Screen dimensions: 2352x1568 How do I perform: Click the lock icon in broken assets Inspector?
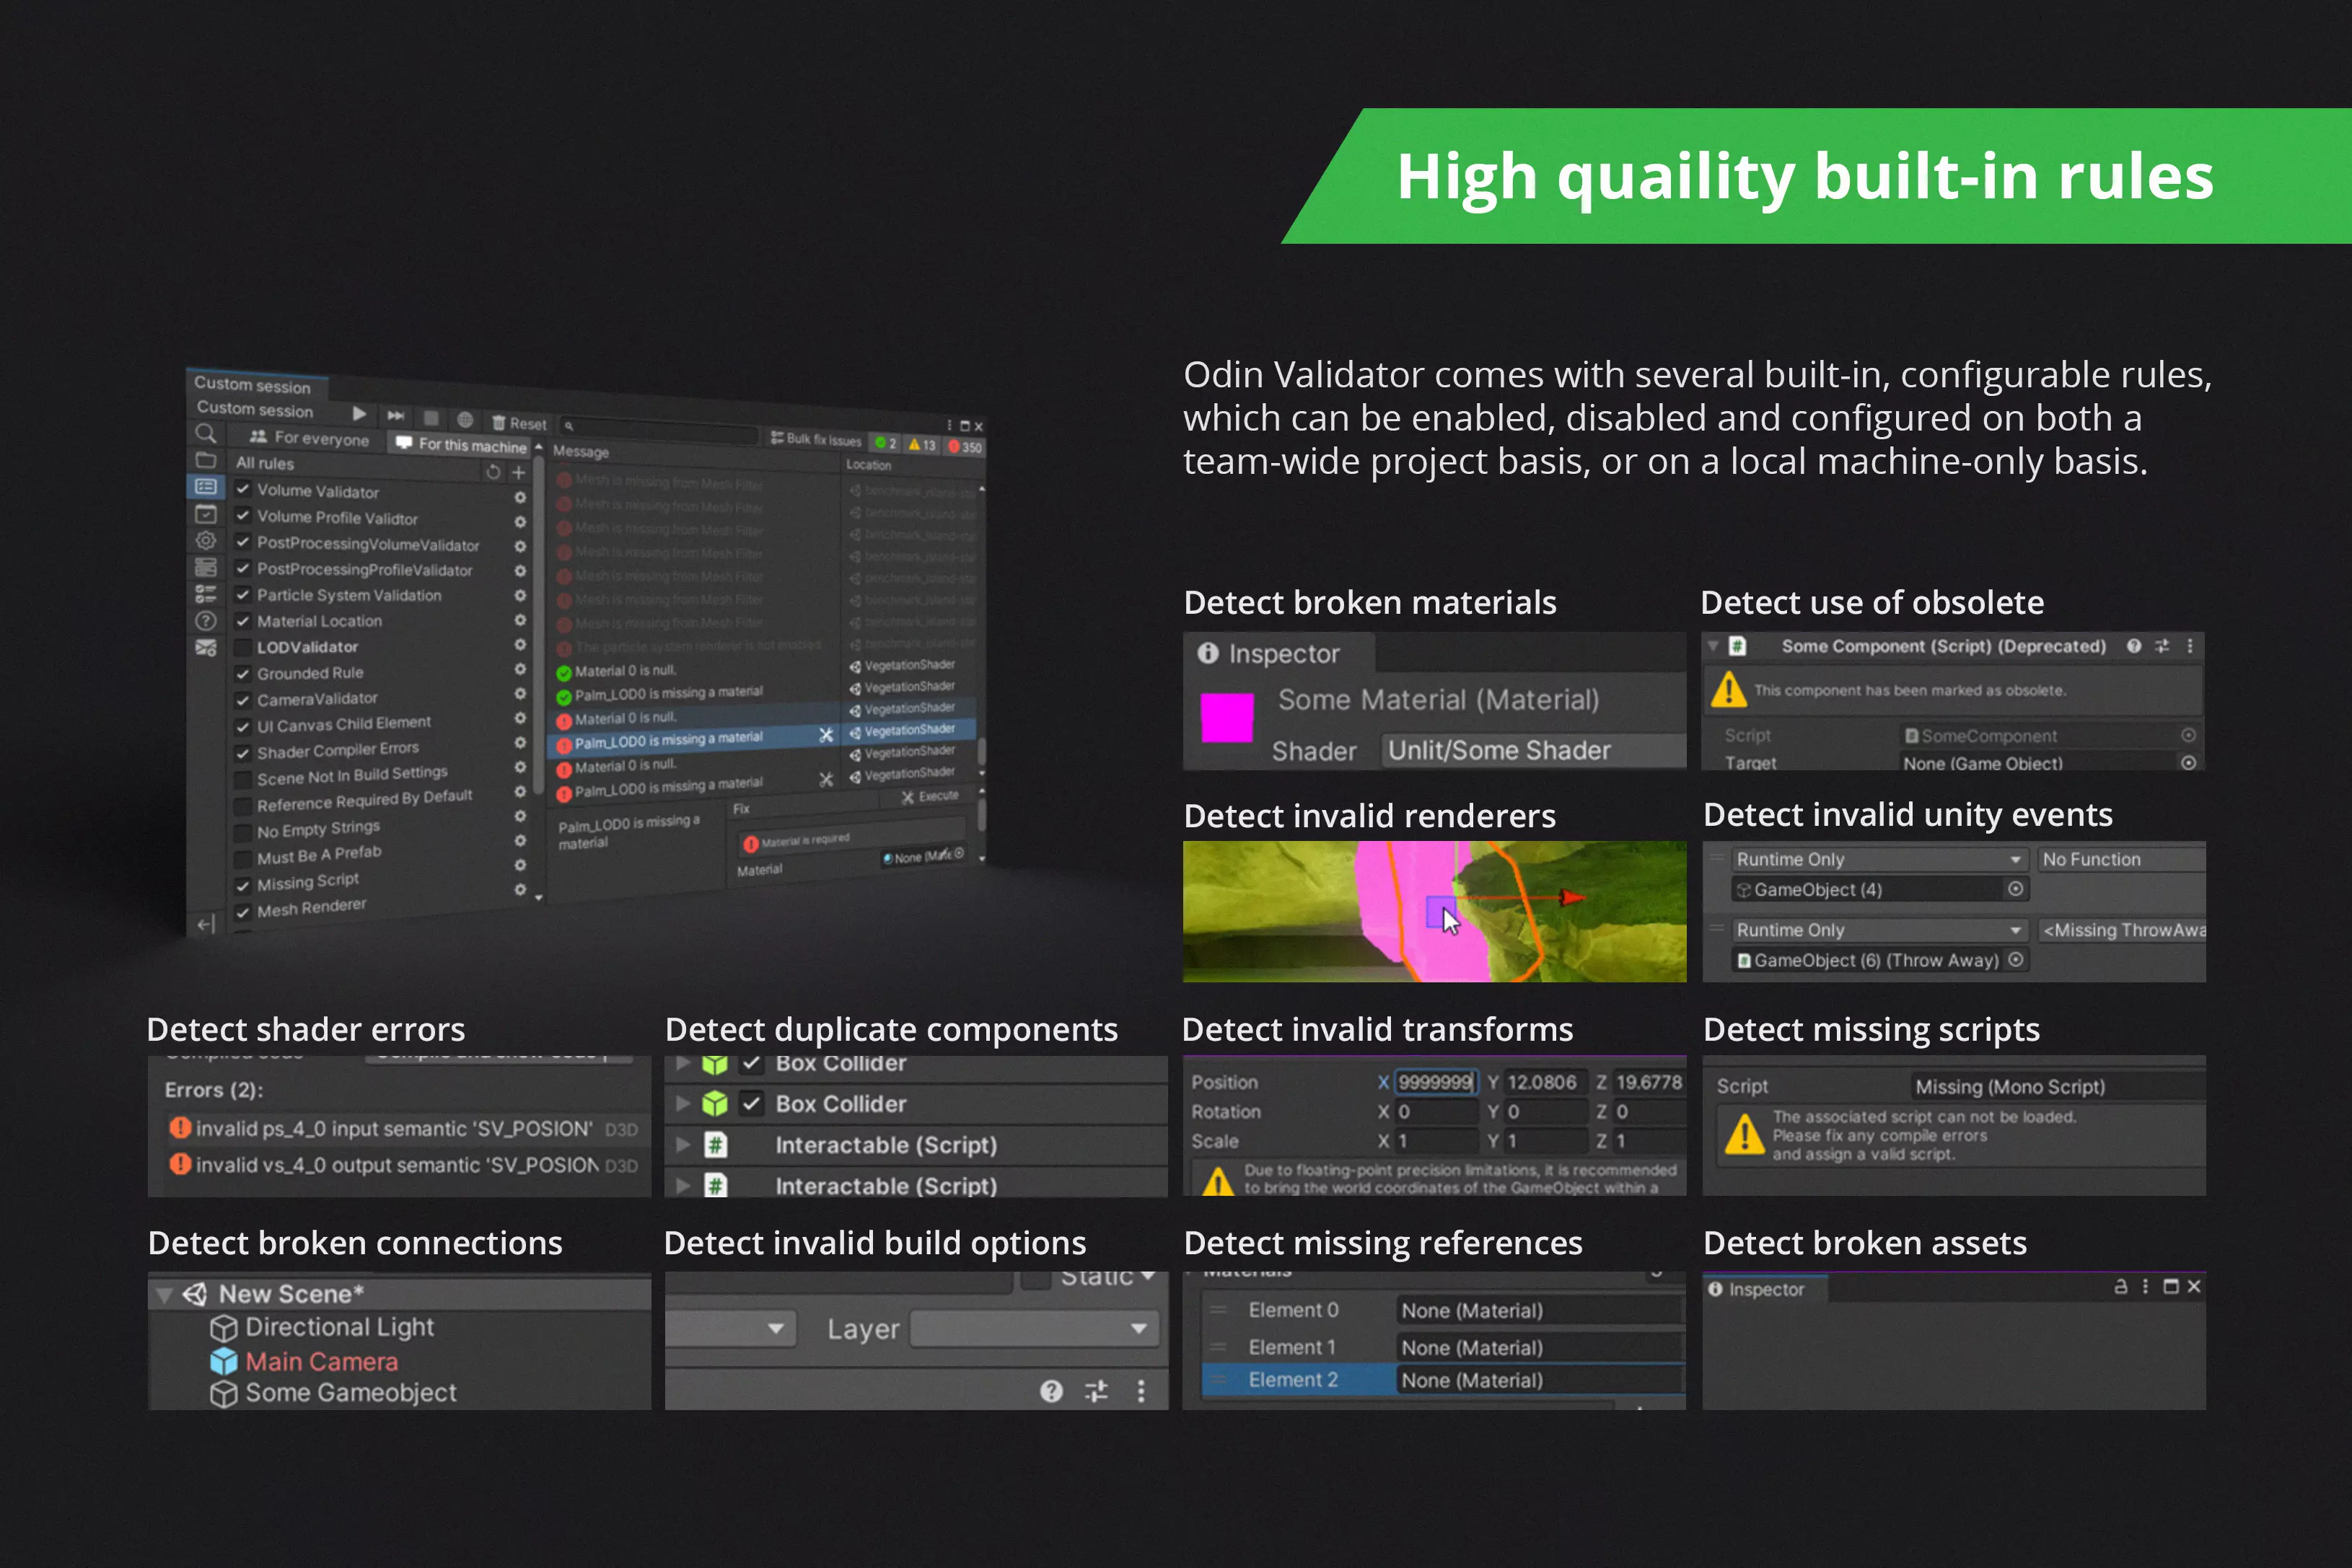[2120, 1287]
